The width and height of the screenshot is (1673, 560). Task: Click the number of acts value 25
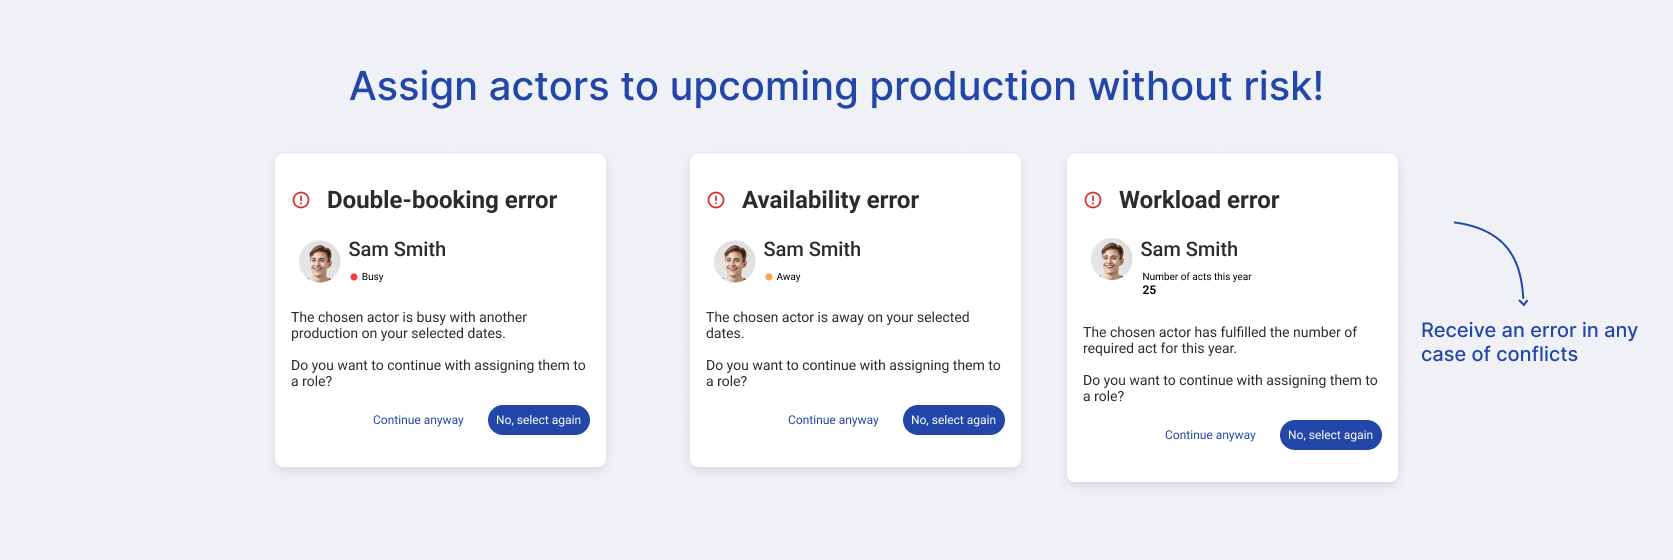(x=1149, y=290)
